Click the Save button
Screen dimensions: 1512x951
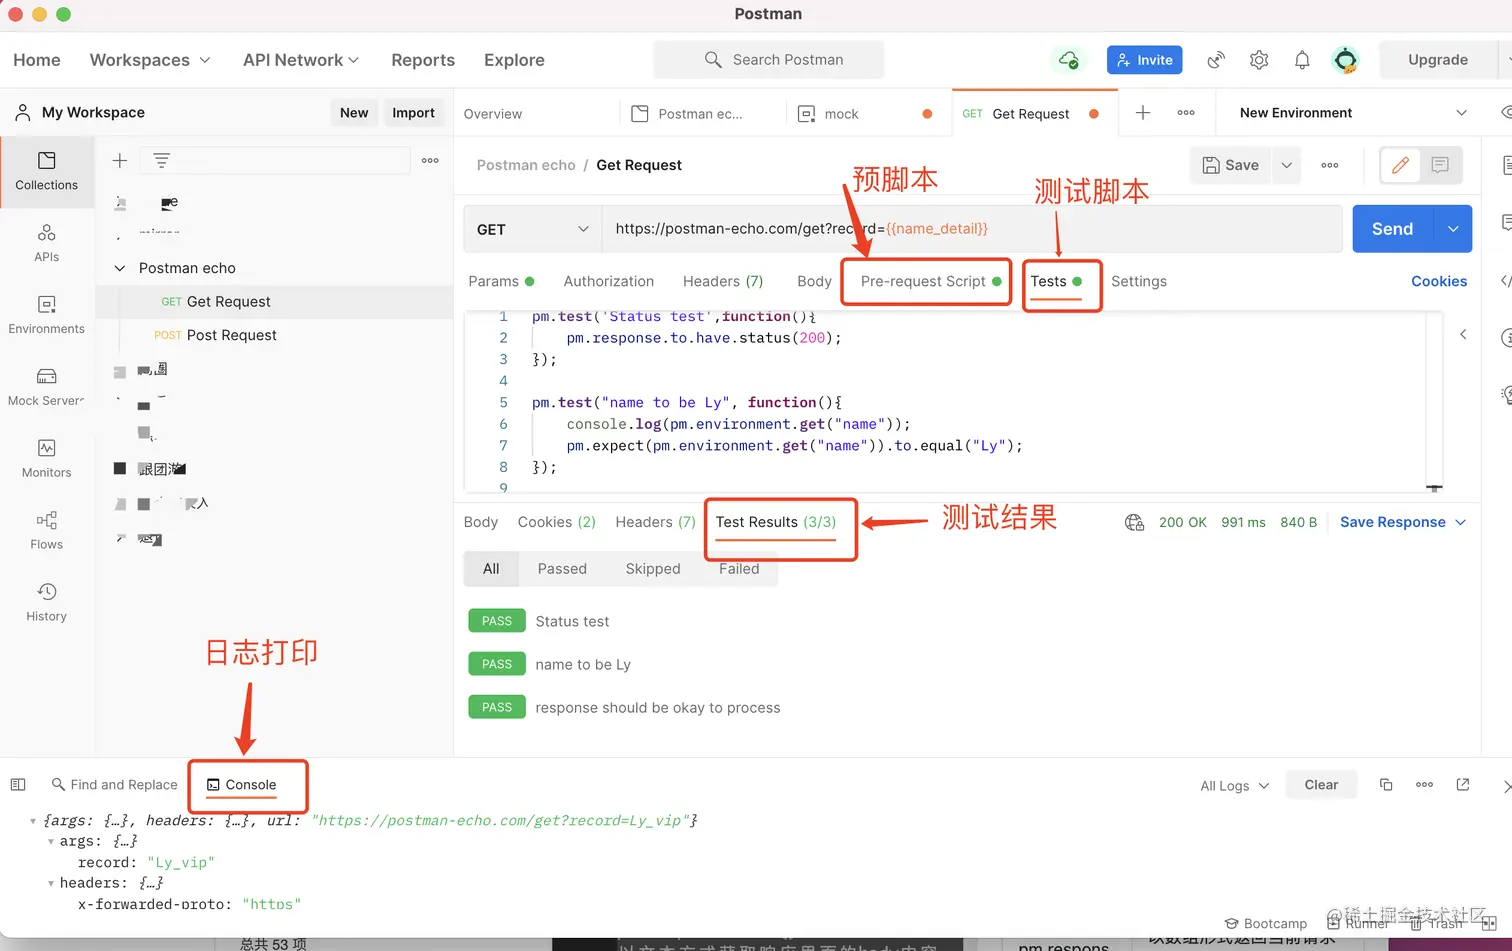pyautogui.click(x=1231, y=165)
